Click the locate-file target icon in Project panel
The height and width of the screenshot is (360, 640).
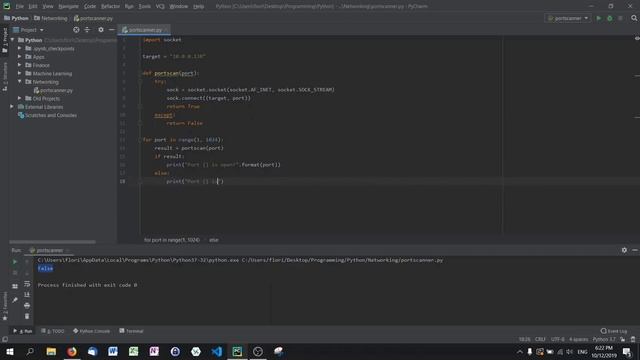point(76,30)
